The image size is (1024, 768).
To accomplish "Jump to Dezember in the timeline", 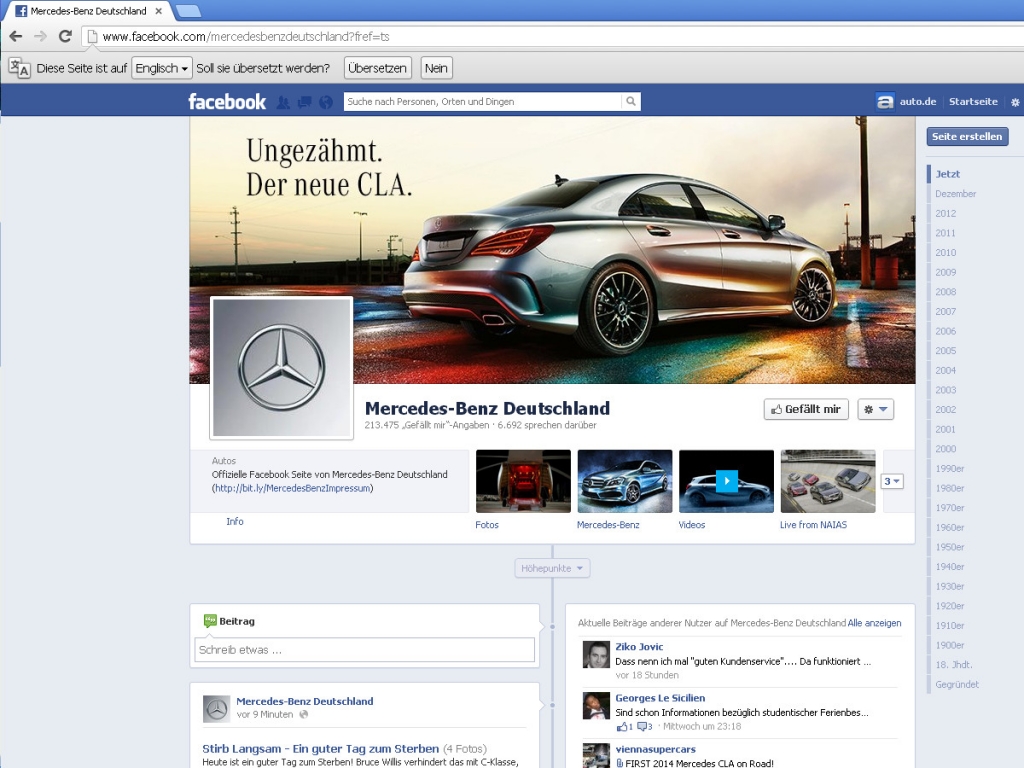I will 955,193.
